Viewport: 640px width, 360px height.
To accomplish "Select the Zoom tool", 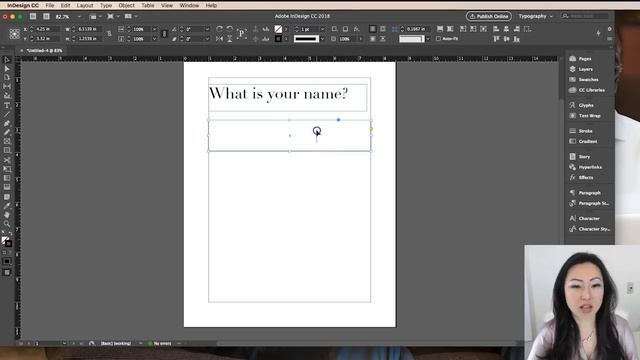I will (x=7, y=224).
